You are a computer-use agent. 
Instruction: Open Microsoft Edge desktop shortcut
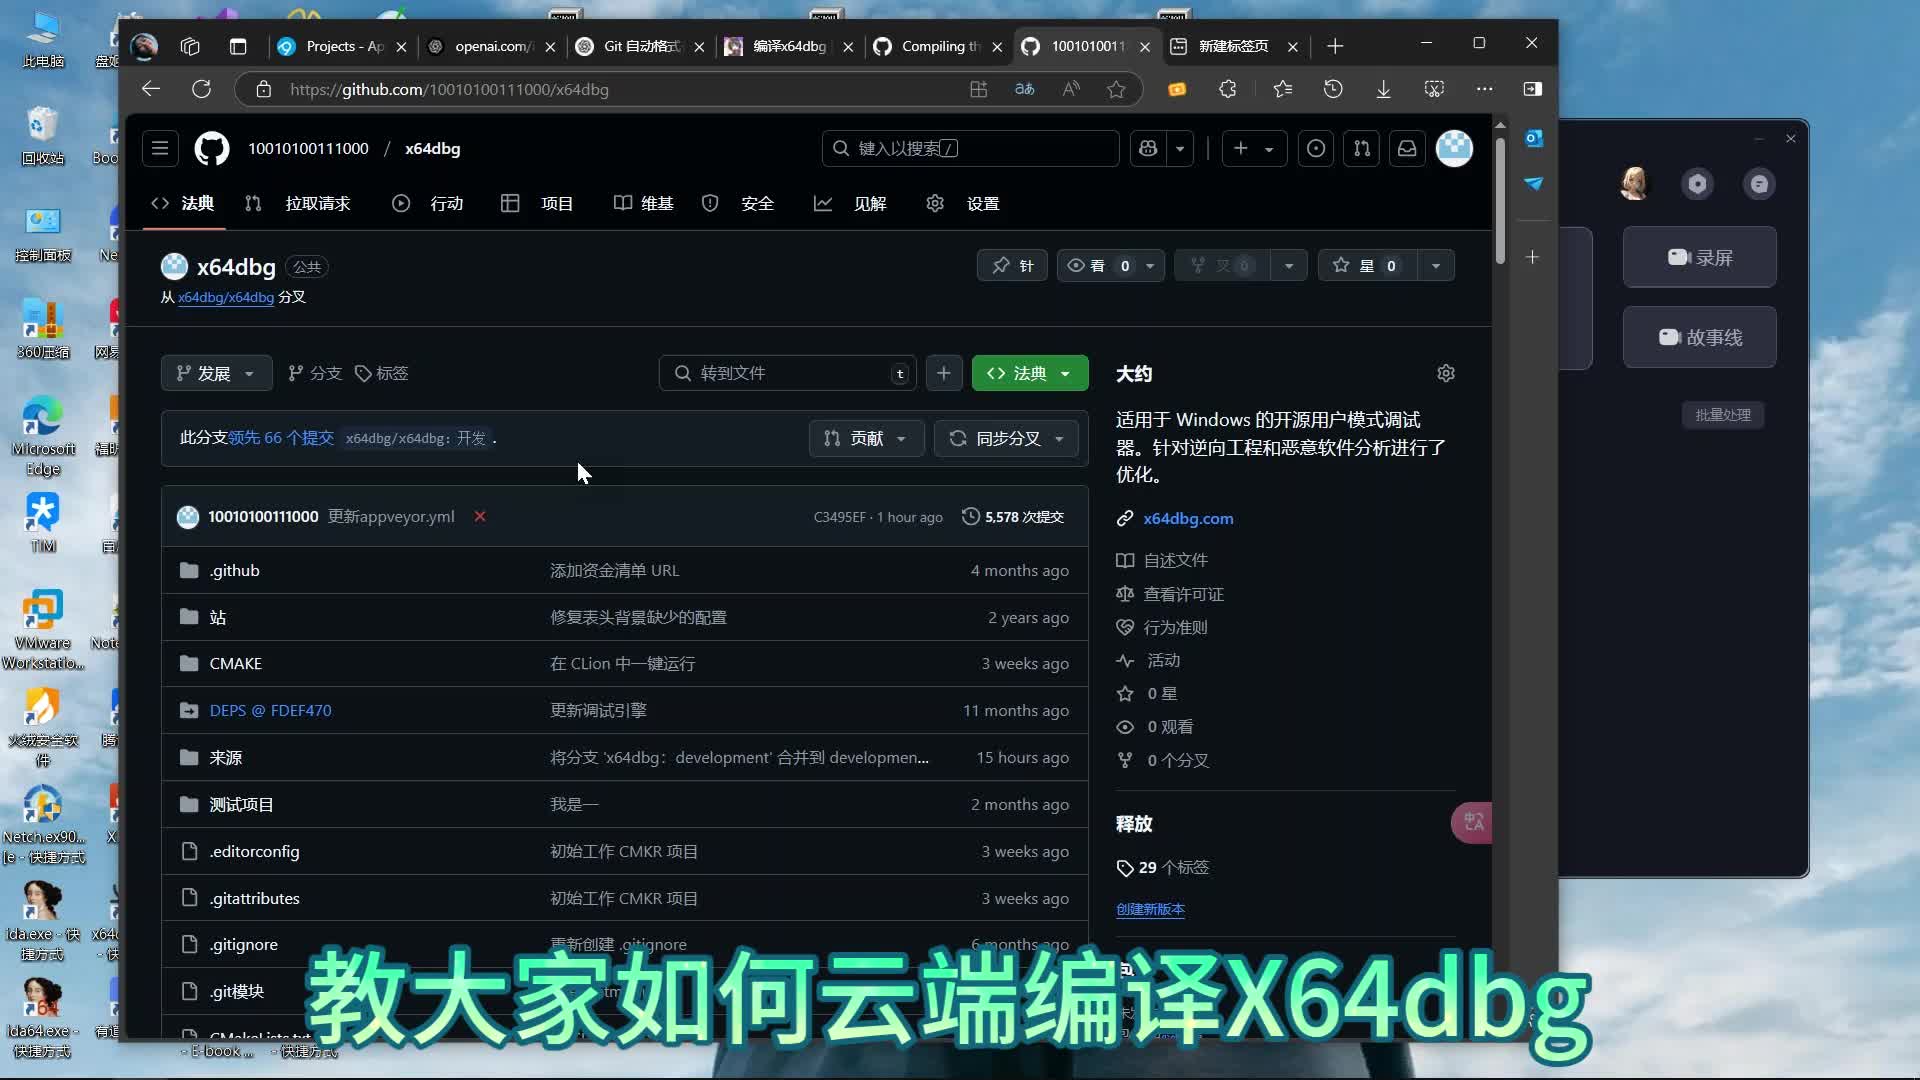click(x=43, y=436)
